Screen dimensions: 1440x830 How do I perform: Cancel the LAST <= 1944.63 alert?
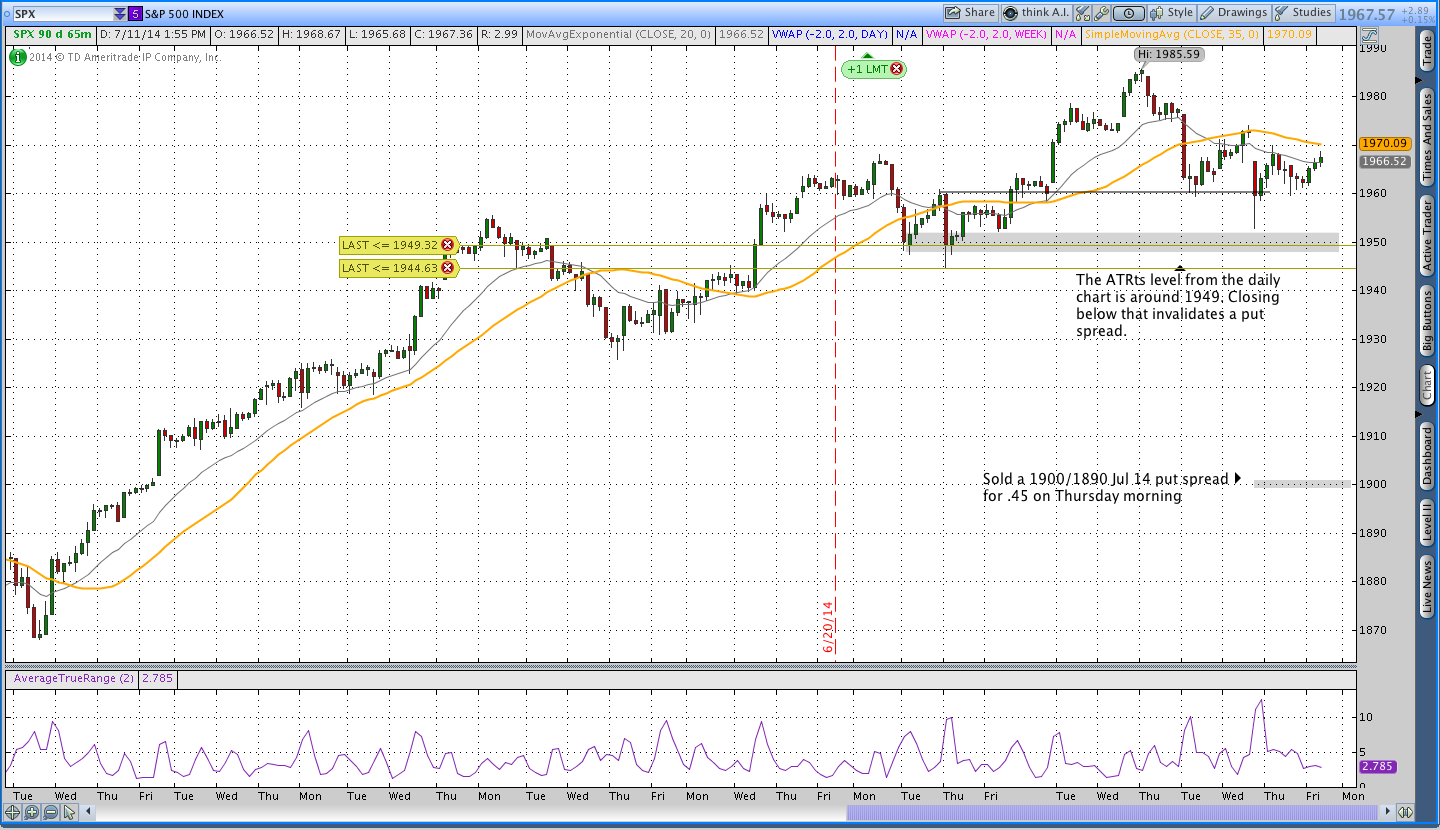(x=447, y=267)
